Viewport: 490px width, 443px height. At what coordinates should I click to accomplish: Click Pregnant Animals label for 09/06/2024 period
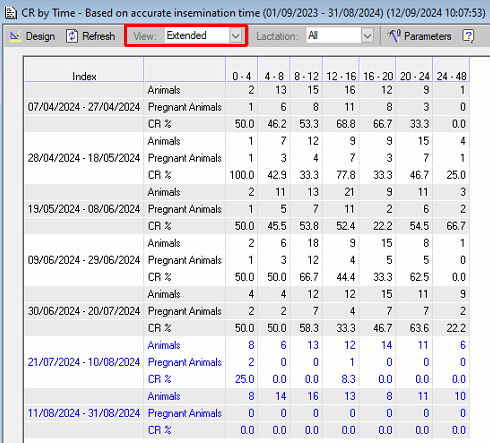185,260
